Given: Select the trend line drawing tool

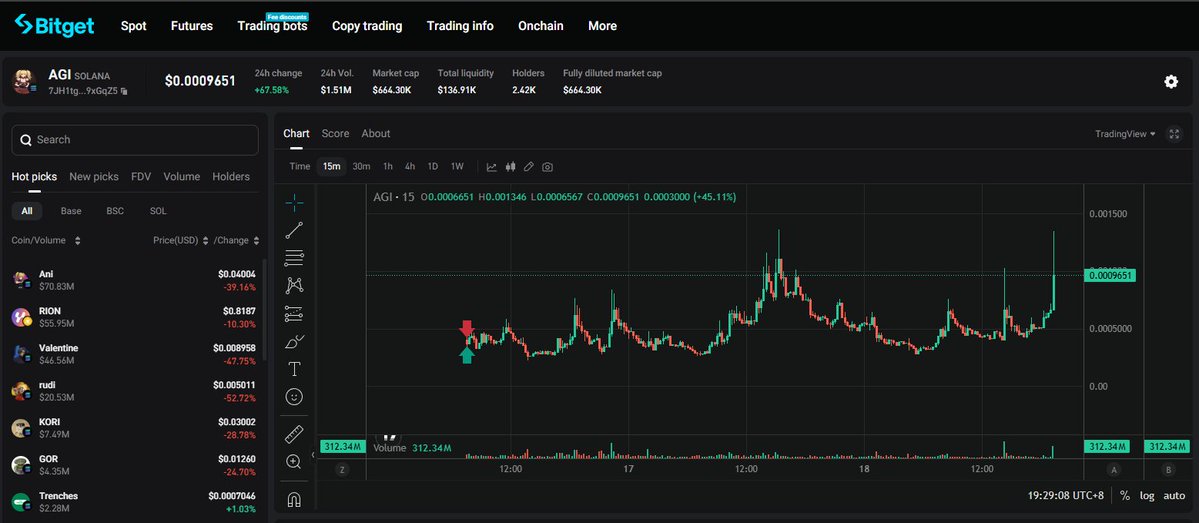Looking at the screenshot, I should (x=294, y=230).
